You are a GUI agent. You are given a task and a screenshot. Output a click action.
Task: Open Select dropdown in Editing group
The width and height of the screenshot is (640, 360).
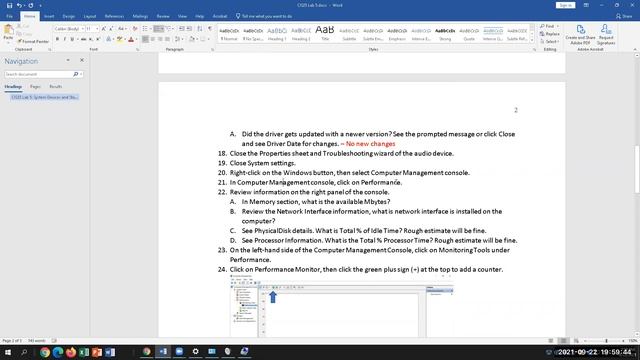pyautogui.click(x=549, y=42)
